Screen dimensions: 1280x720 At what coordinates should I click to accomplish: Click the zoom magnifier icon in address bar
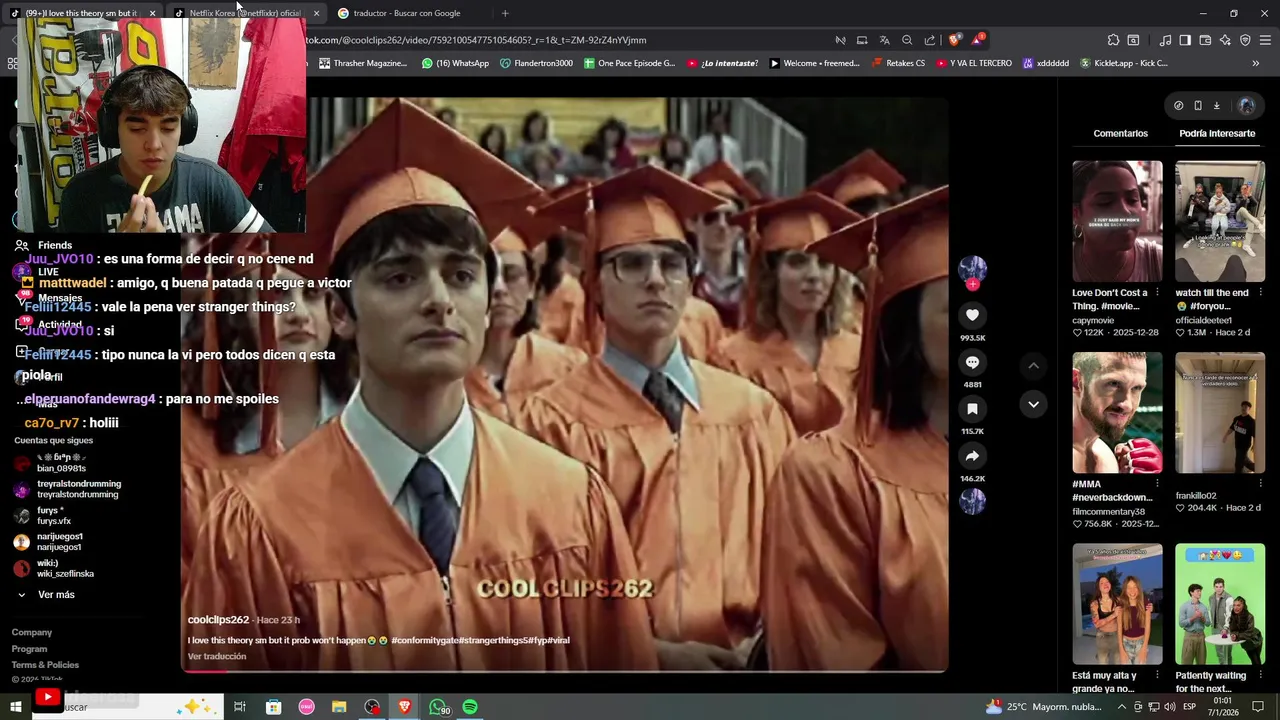coord(907,40)
